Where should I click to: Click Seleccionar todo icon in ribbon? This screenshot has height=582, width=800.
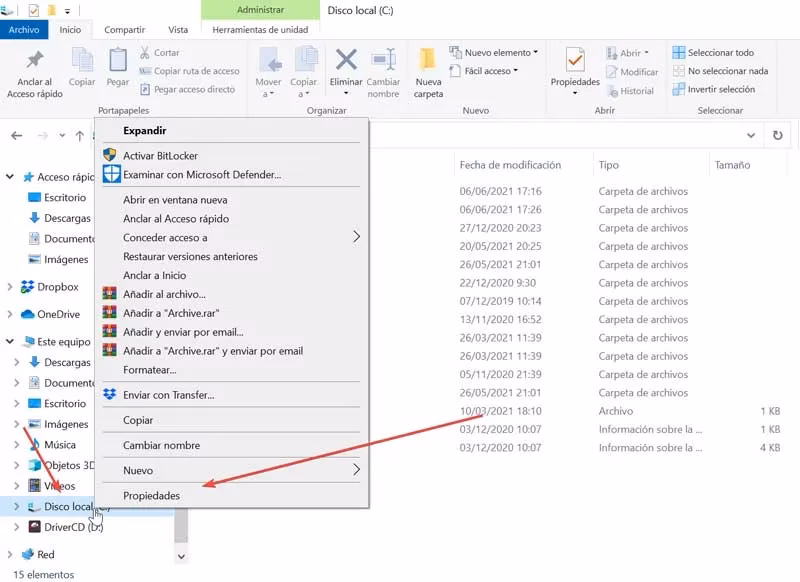pyautogui.click(x=679, y=53)
